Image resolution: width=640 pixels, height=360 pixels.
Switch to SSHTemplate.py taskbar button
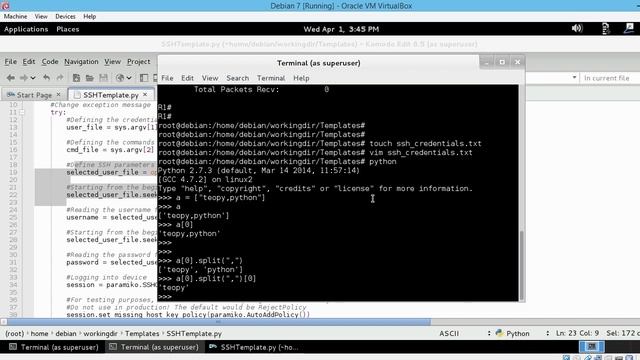point(254,347)
